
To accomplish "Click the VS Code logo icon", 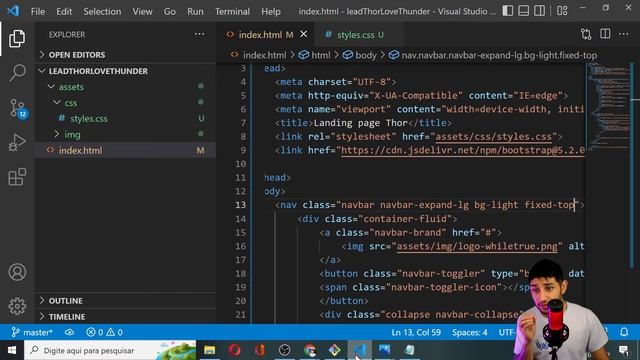I will tap(13, 11).
